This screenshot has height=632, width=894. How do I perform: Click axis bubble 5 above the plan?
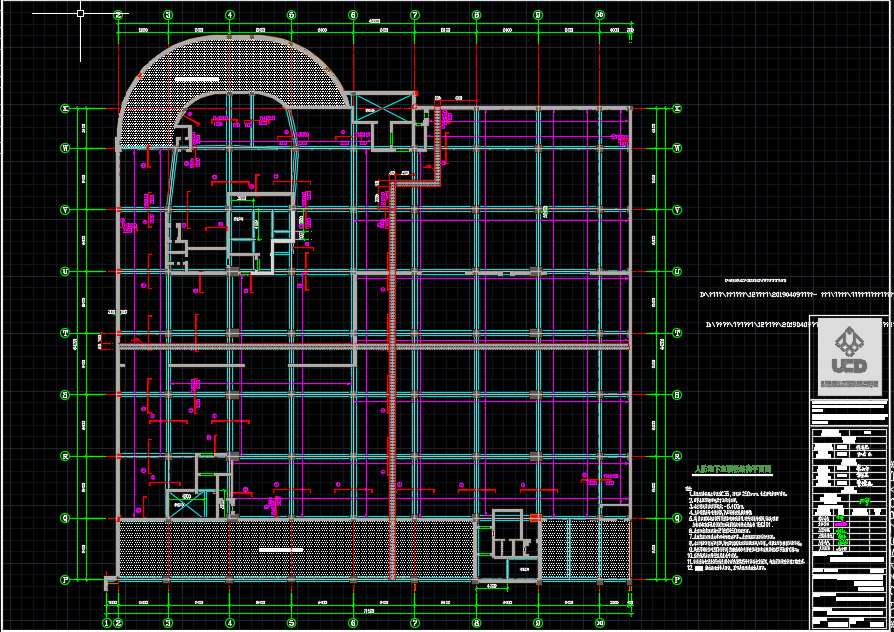pyautogui.click(x=291, y=15)
